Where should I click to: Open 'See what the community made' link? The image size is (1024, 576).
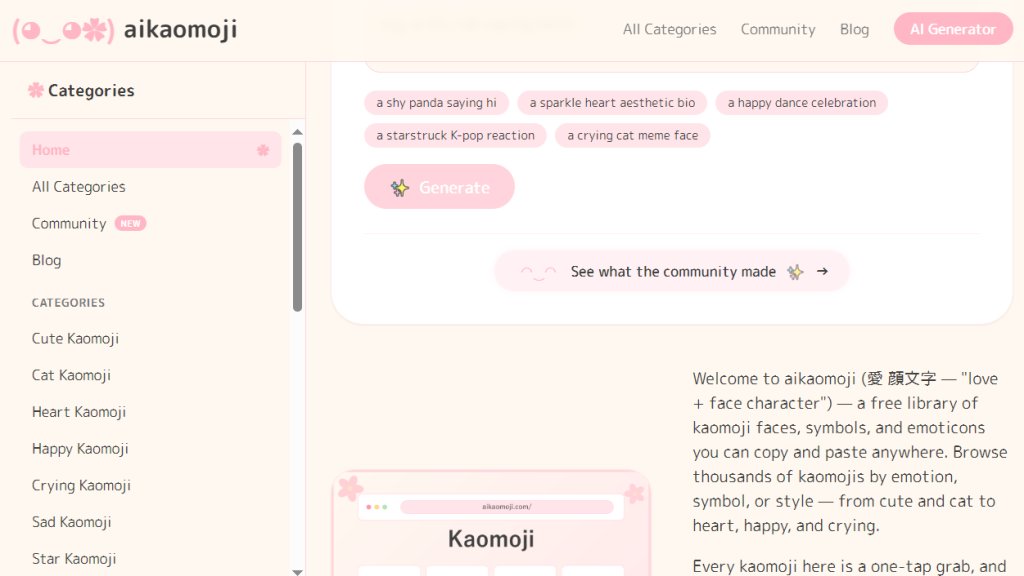(x=671, y=271)
